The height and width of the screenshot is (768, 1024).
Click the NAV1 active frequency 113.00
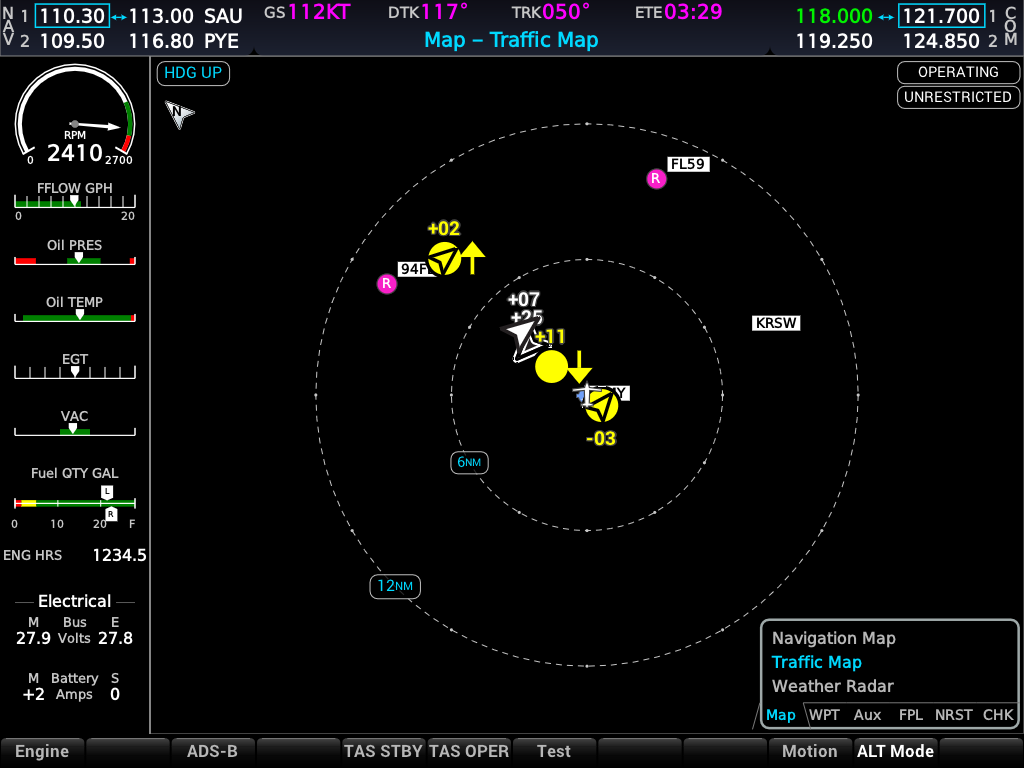(161, 16)
